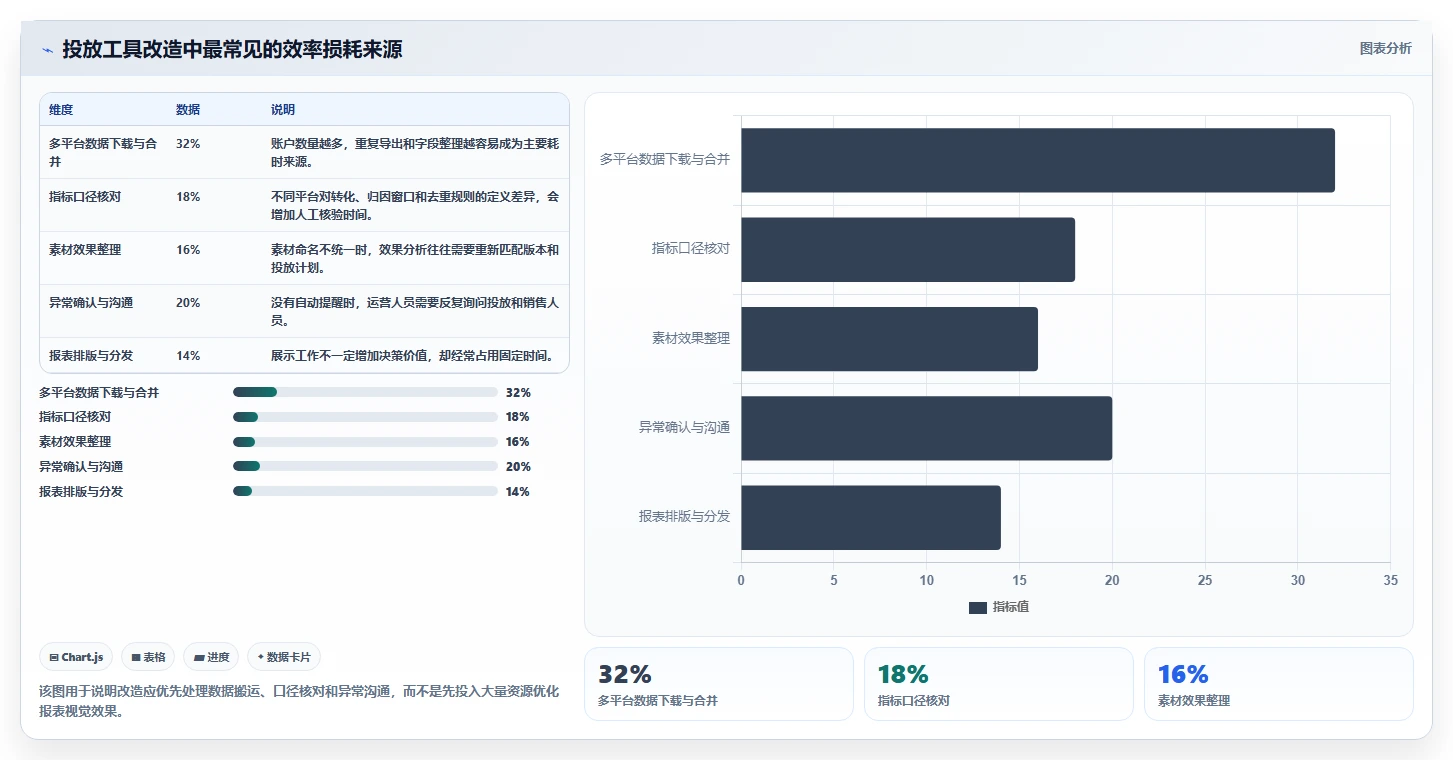This screenshot has height=760, width=1453.
Task: Click the description starting with 没有自动提醒时
Action: [x=415, y=311]
